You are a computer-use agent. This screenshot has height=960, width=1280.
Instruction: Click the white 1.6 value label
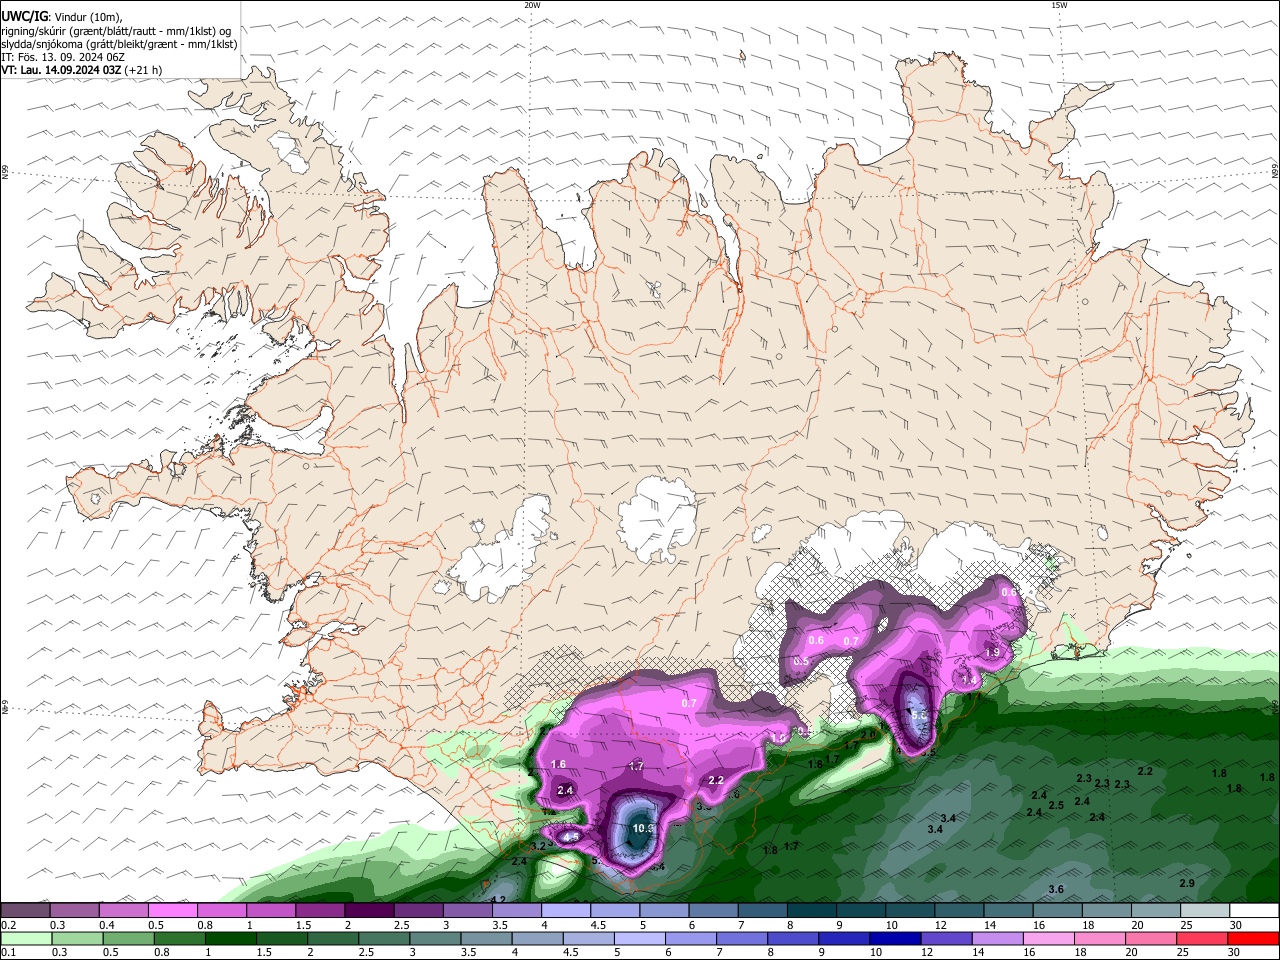[558, 764]
